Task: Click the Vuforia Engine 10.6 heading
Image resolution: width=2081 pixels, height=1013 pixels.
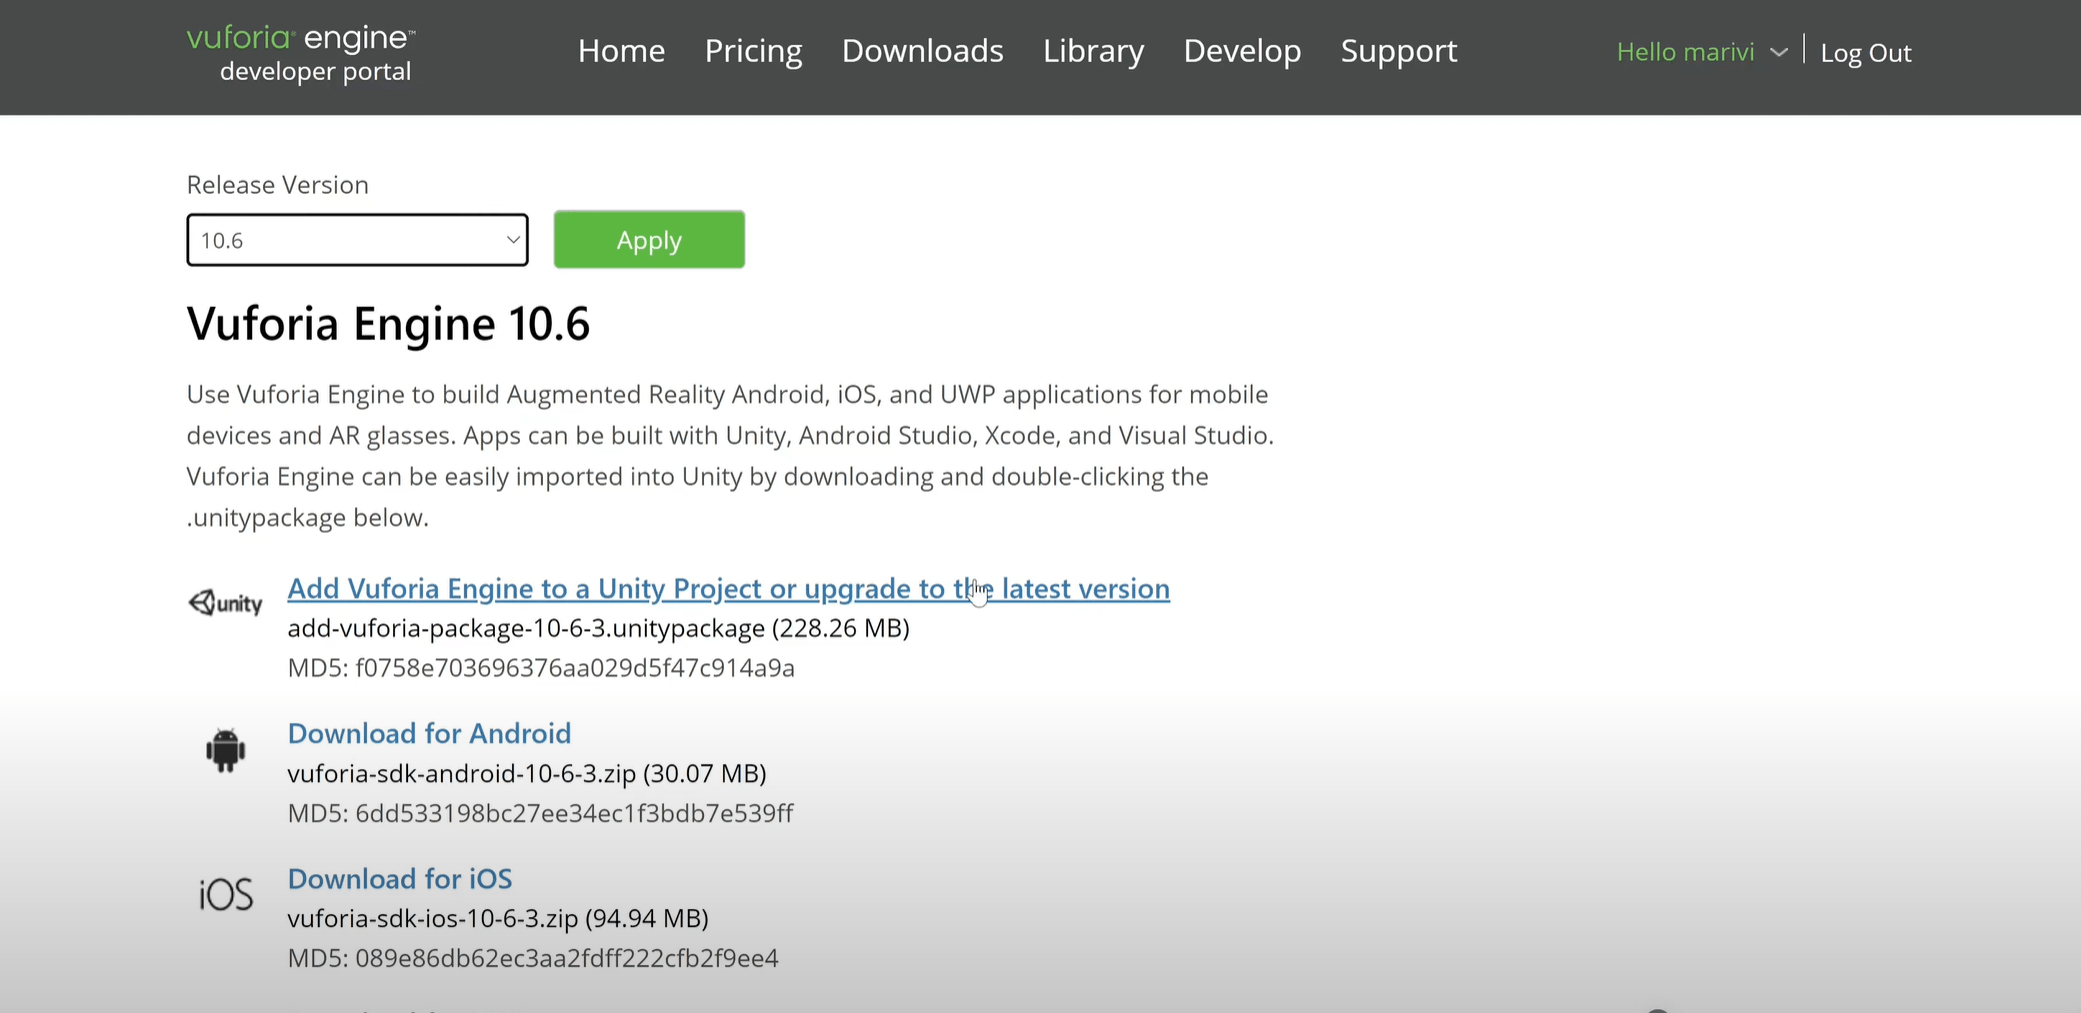Action: [388, 324]
